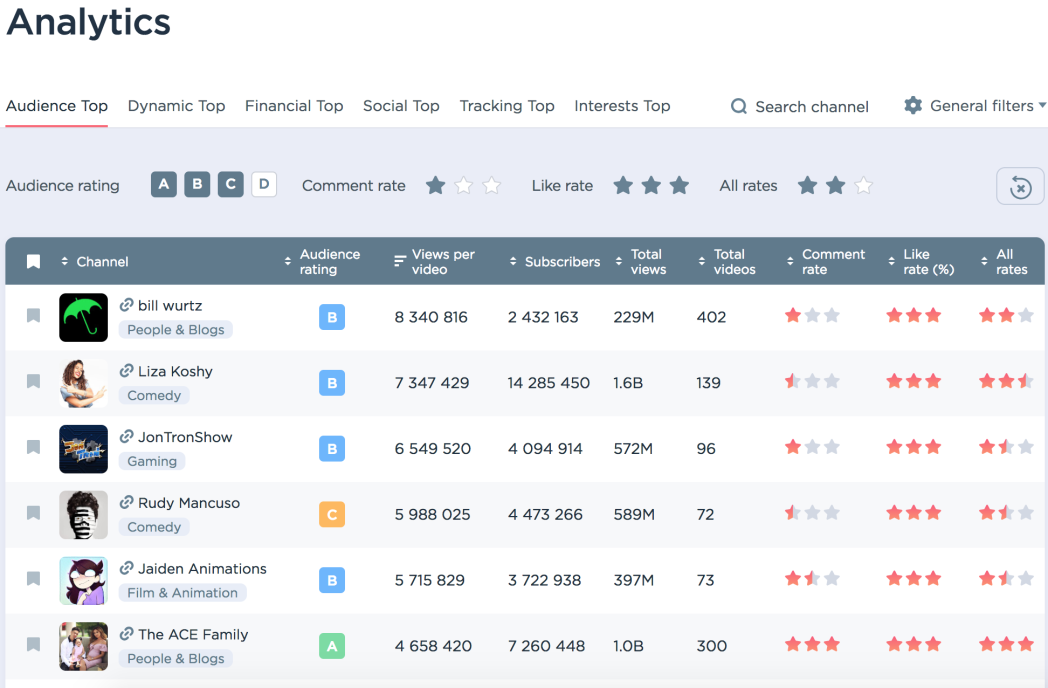Click Comedy tag under Liza Koshy
The width and height of the screenshot is (1048, 688).
154,396
